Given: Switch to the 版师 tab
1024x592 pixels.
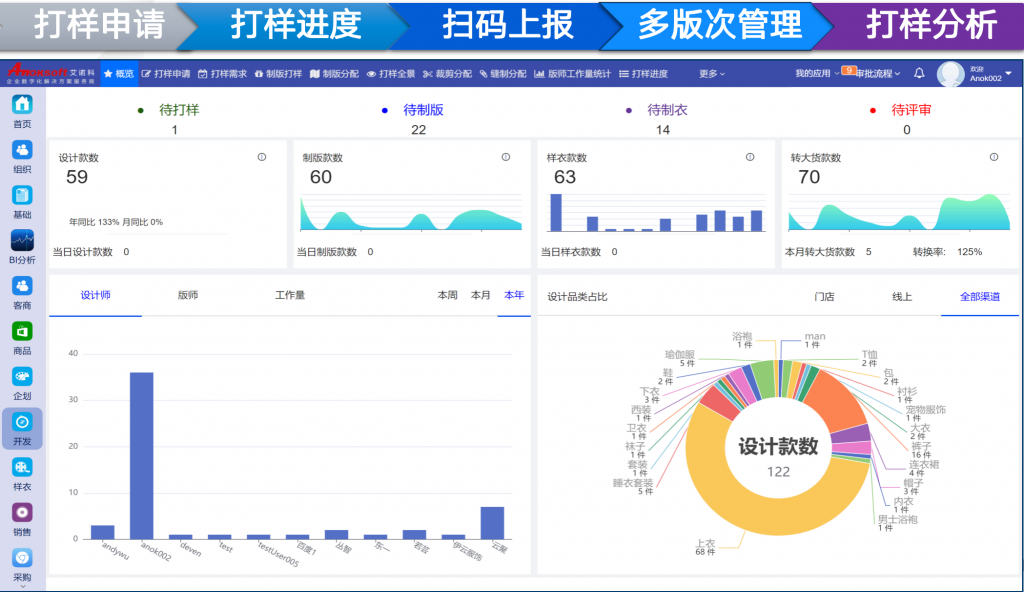Looking at the screenshot, I should point(188,295).
